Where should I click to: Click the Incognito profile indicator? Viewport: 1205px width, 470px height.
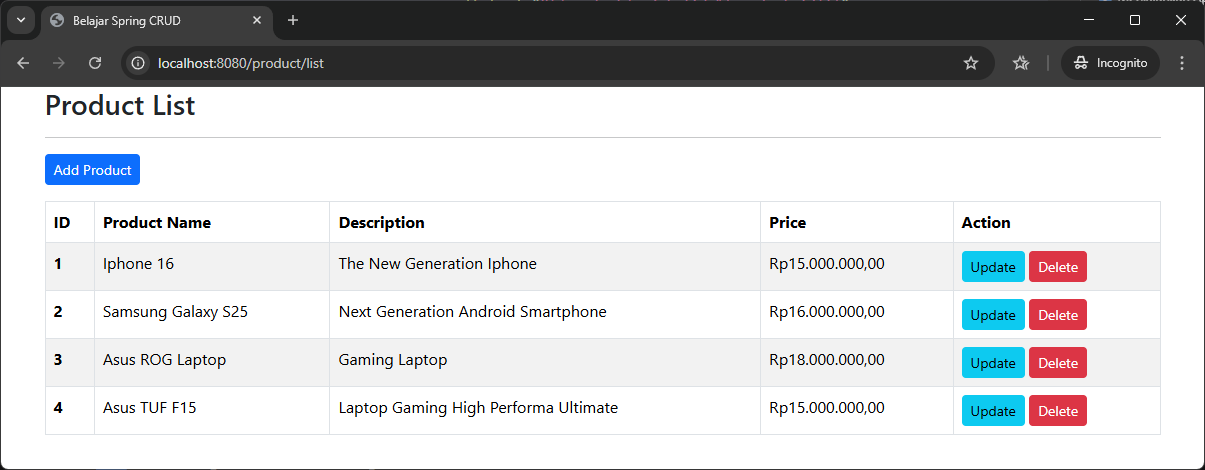pyautogui.click(x=1110, y=63)
